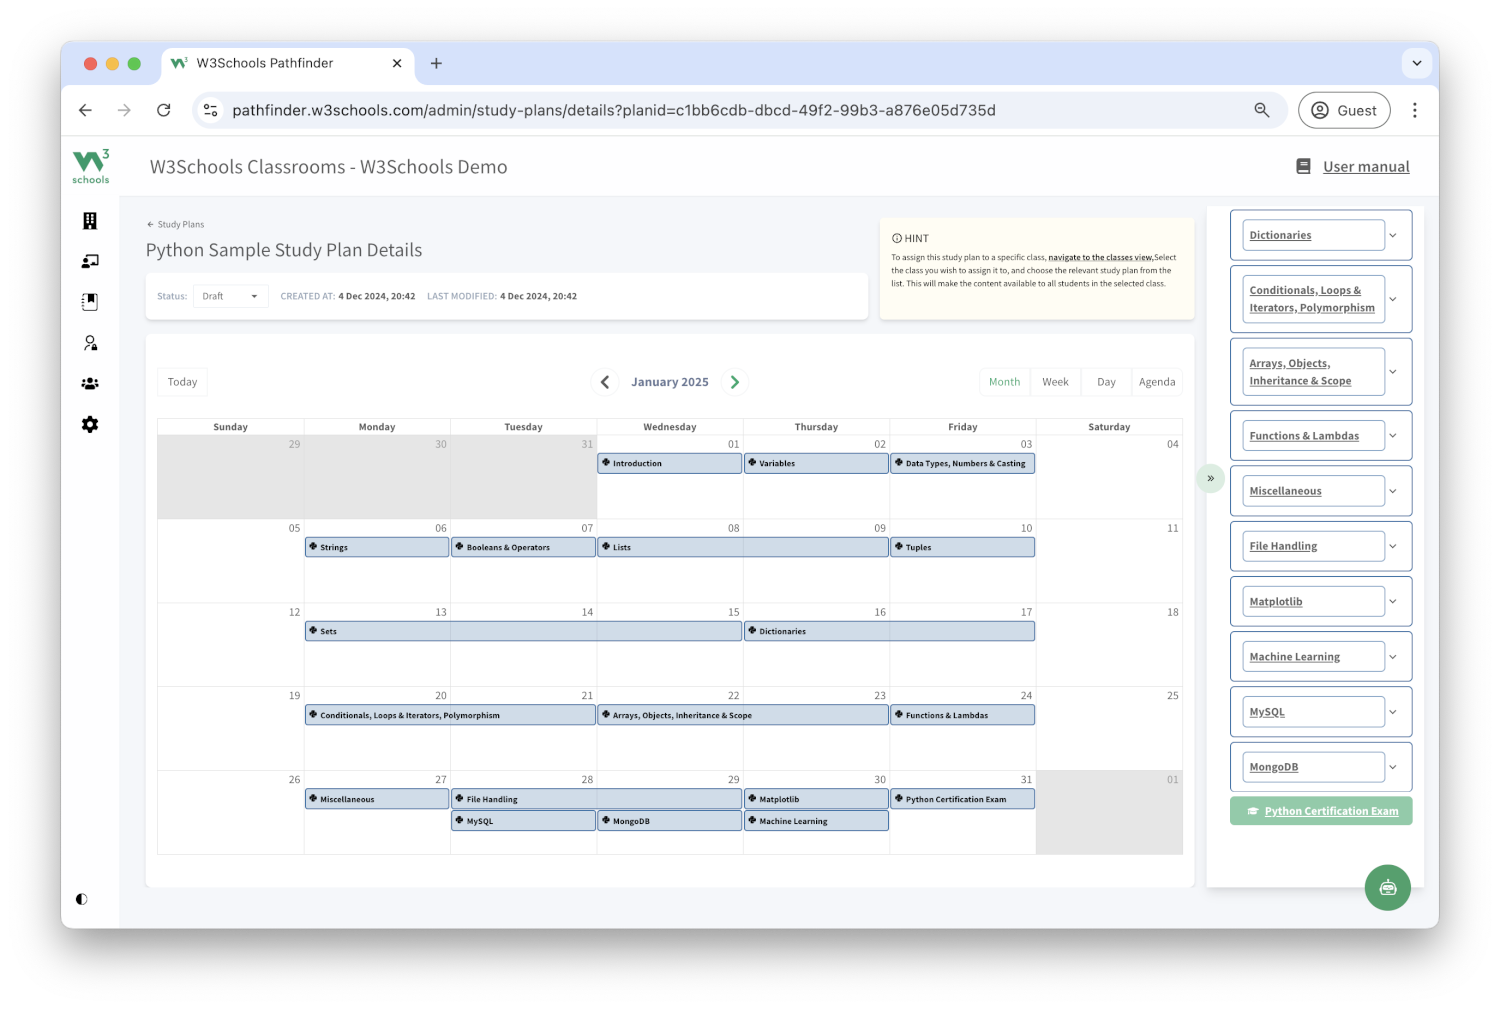Image resolution: width=1500 pixels, height=1009 pixels.
Task: Open the people group icon in the sidebar
Action: [x=90, y=384]
